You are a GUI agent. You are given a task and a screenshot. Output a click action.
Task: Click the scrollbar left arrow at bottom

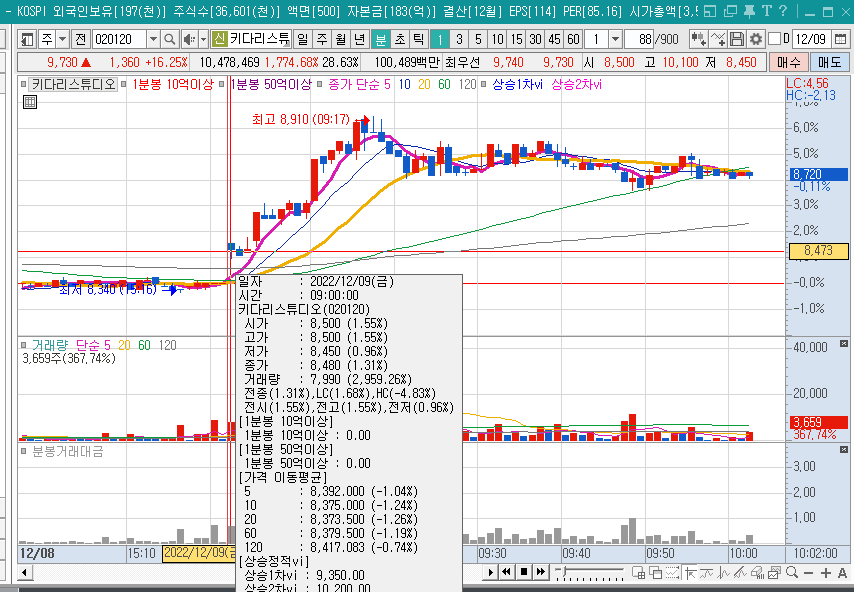pyautogui.click(x=25, y=573)
